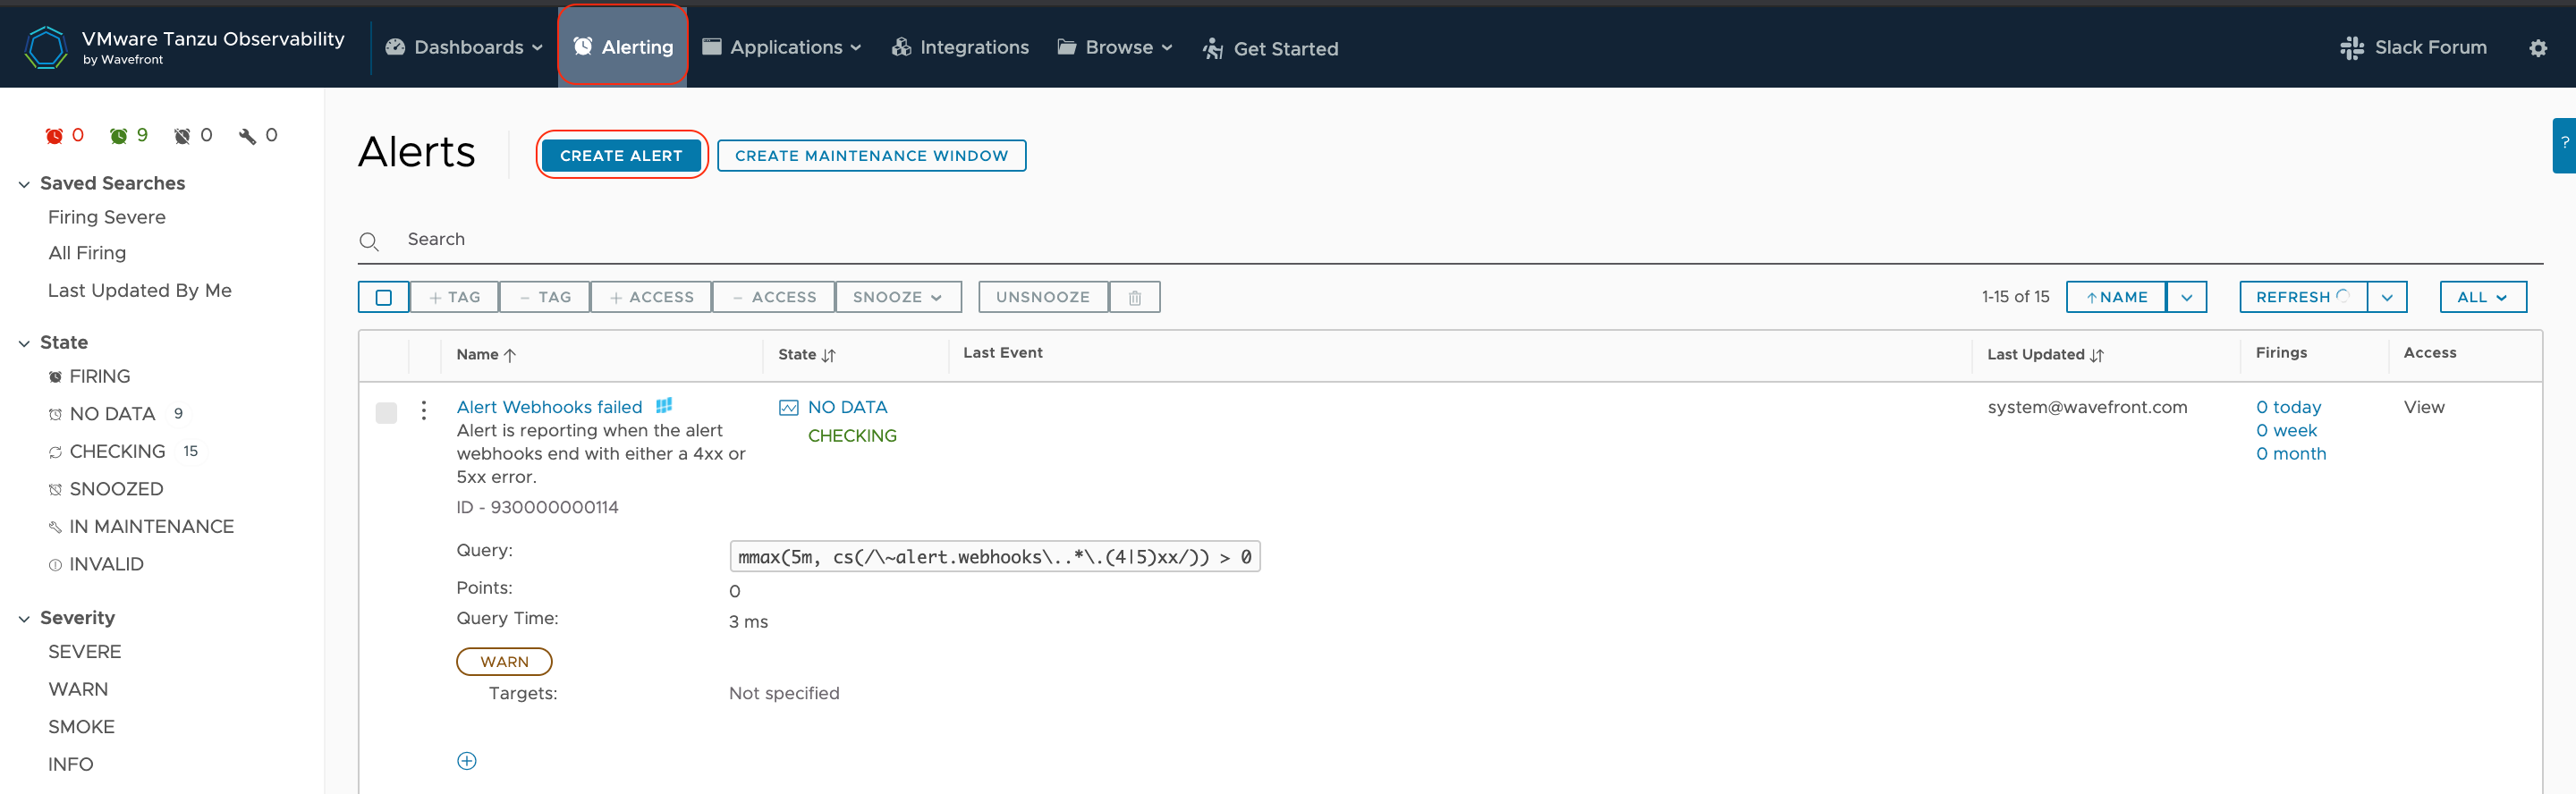Viewport: 2576px width, 794px height.
Task: Collapse the State filter section
Action: (x=24, y=343)
